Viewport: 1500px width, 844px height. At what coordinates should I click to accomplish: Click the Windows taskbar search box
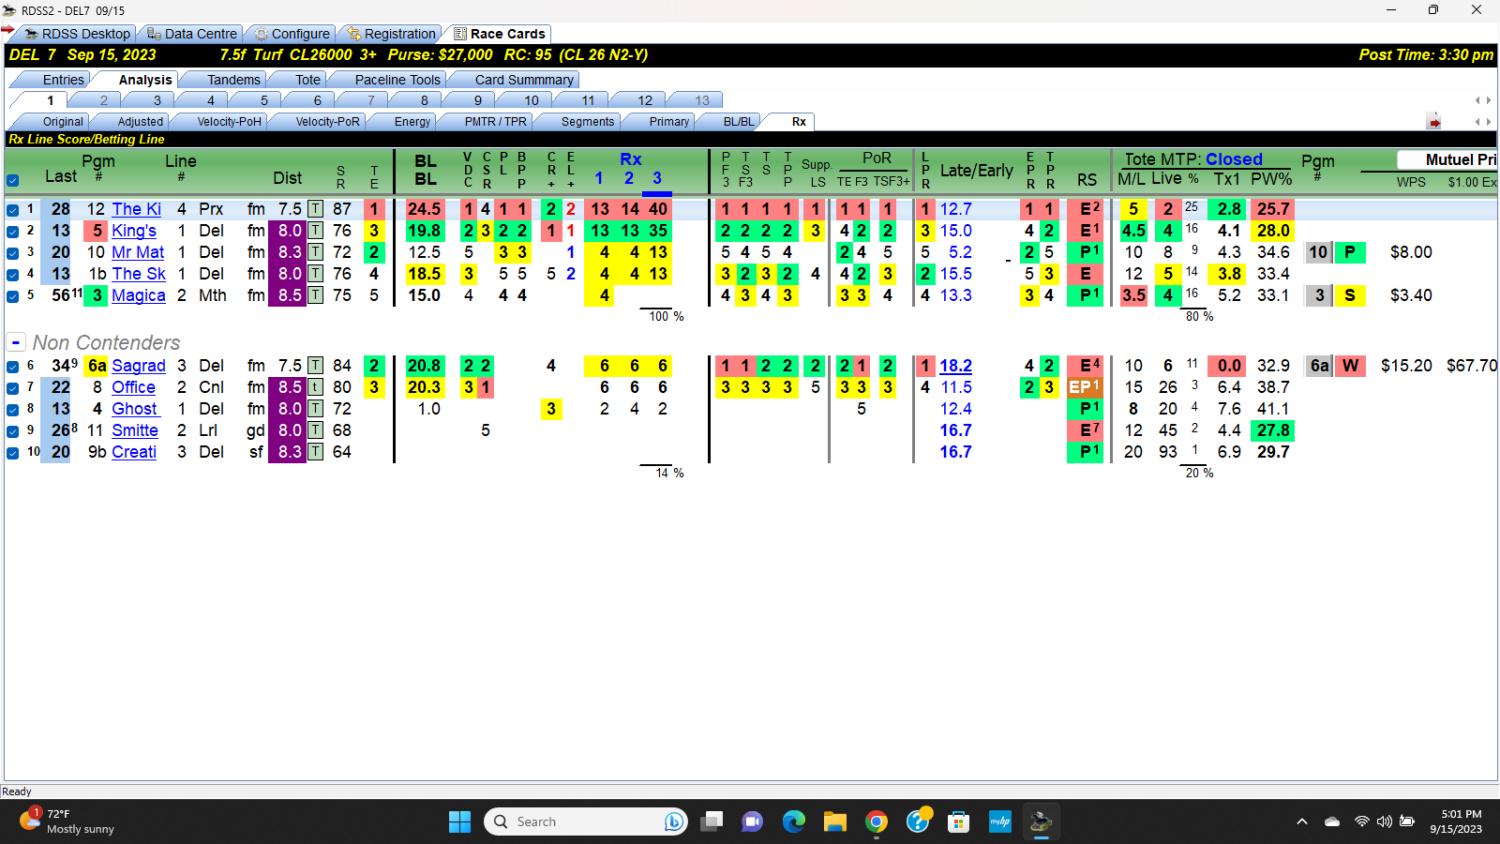coord(586,822)
